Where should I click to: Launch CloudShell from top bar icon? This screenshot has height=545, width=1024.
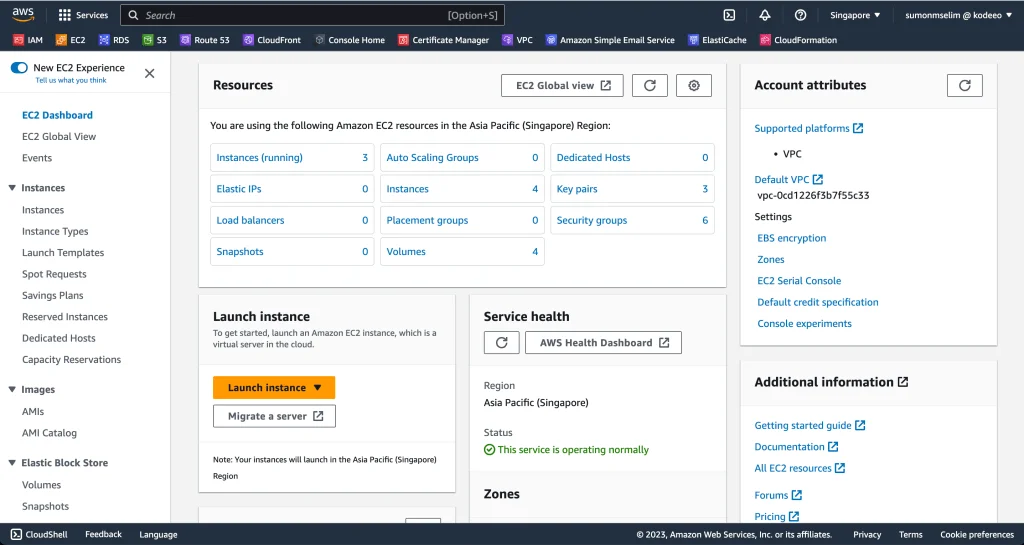(729, 15)
